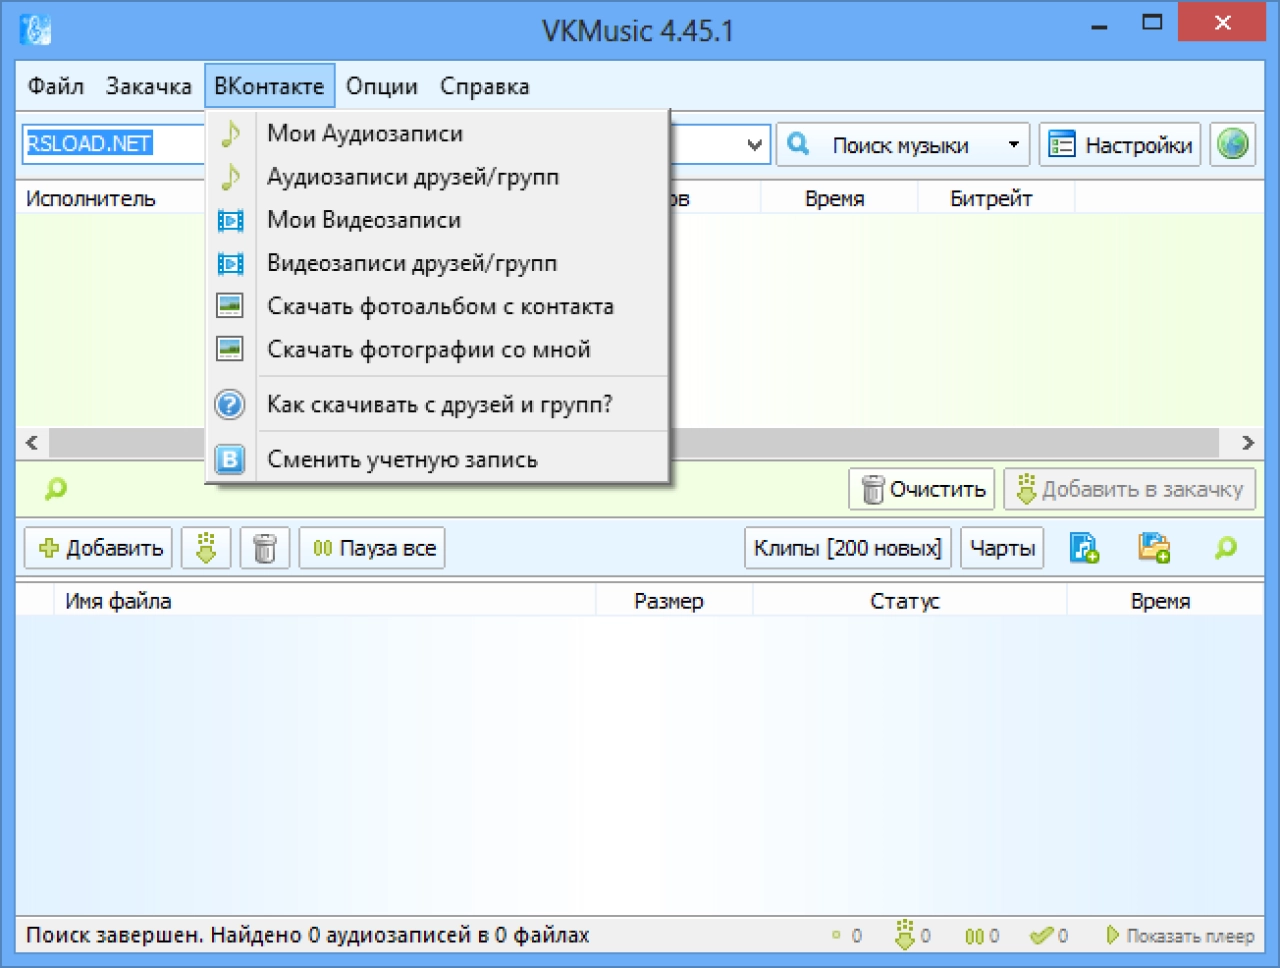The image size is (1280, 968).
Task: Expand the Поиск музыки dropdown arrow
Action: (1013, 145)
